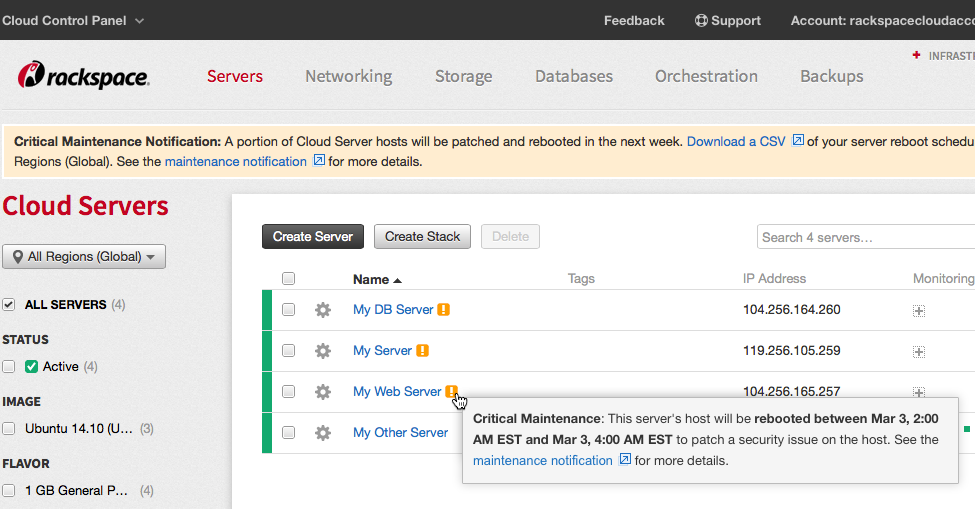Expand monitoring plus icon for My DB Server

(x=919, y=311)
